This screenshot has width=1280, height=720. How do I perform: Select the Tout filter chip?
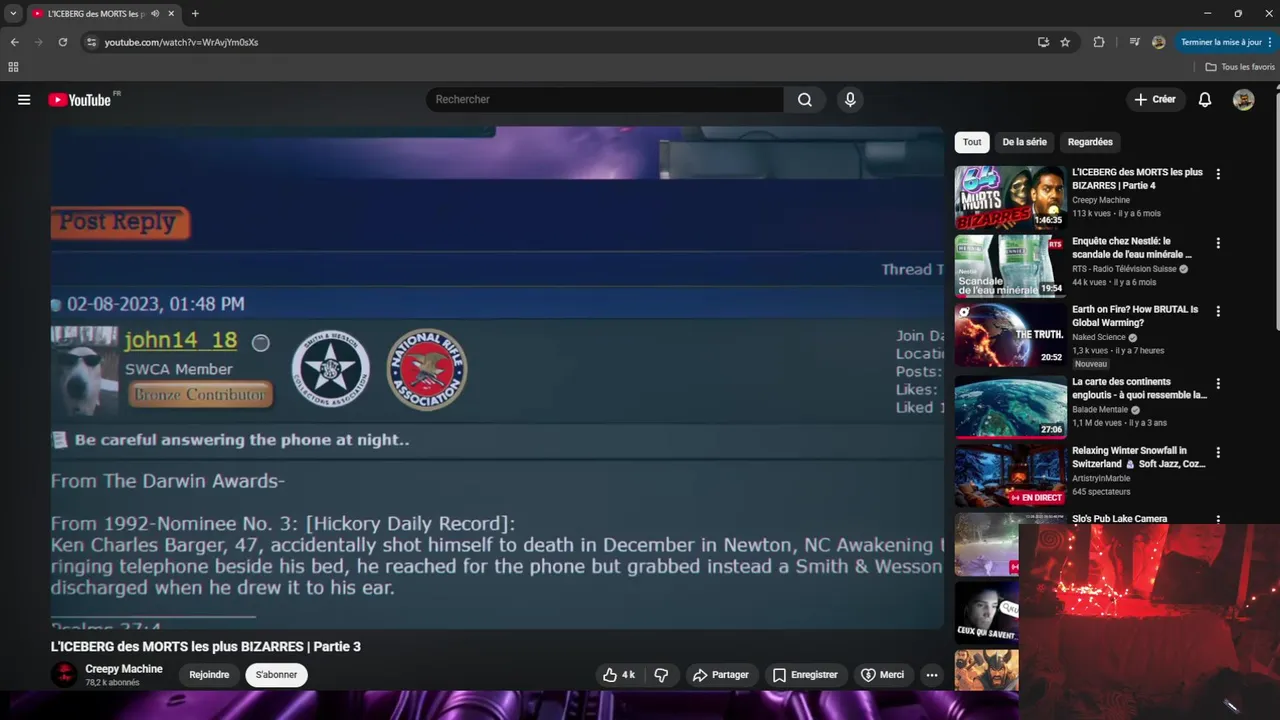(x=972, y=142)
